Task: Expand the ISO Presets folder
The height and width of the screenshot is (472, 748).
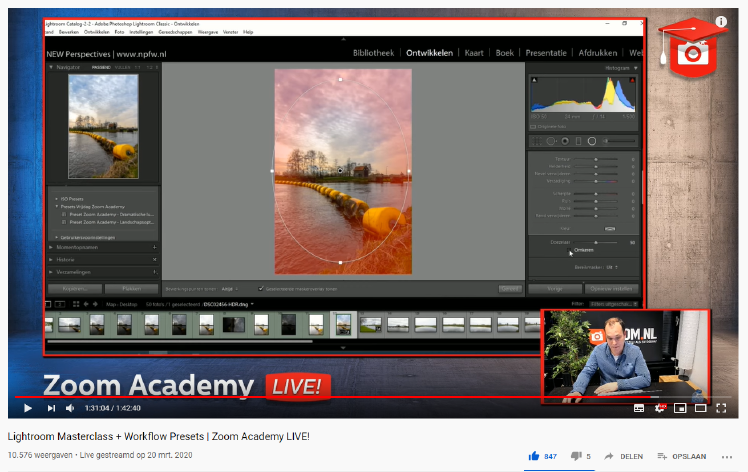Action: click(x=56, y=199)
